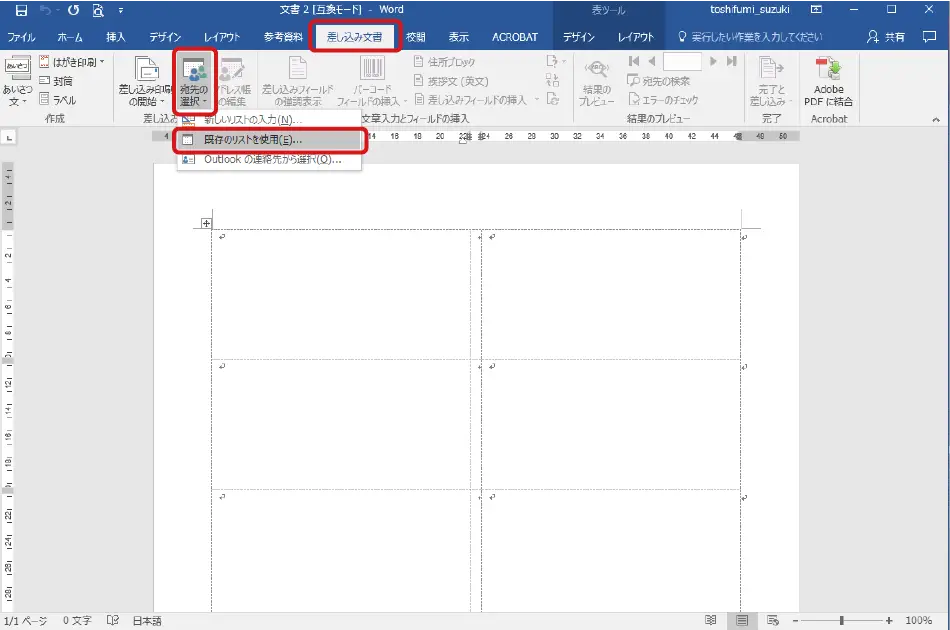This screenshot has height=630, width=950.
Task: Select the 差し込み文書 tab
Action: (x=354, y=37)
